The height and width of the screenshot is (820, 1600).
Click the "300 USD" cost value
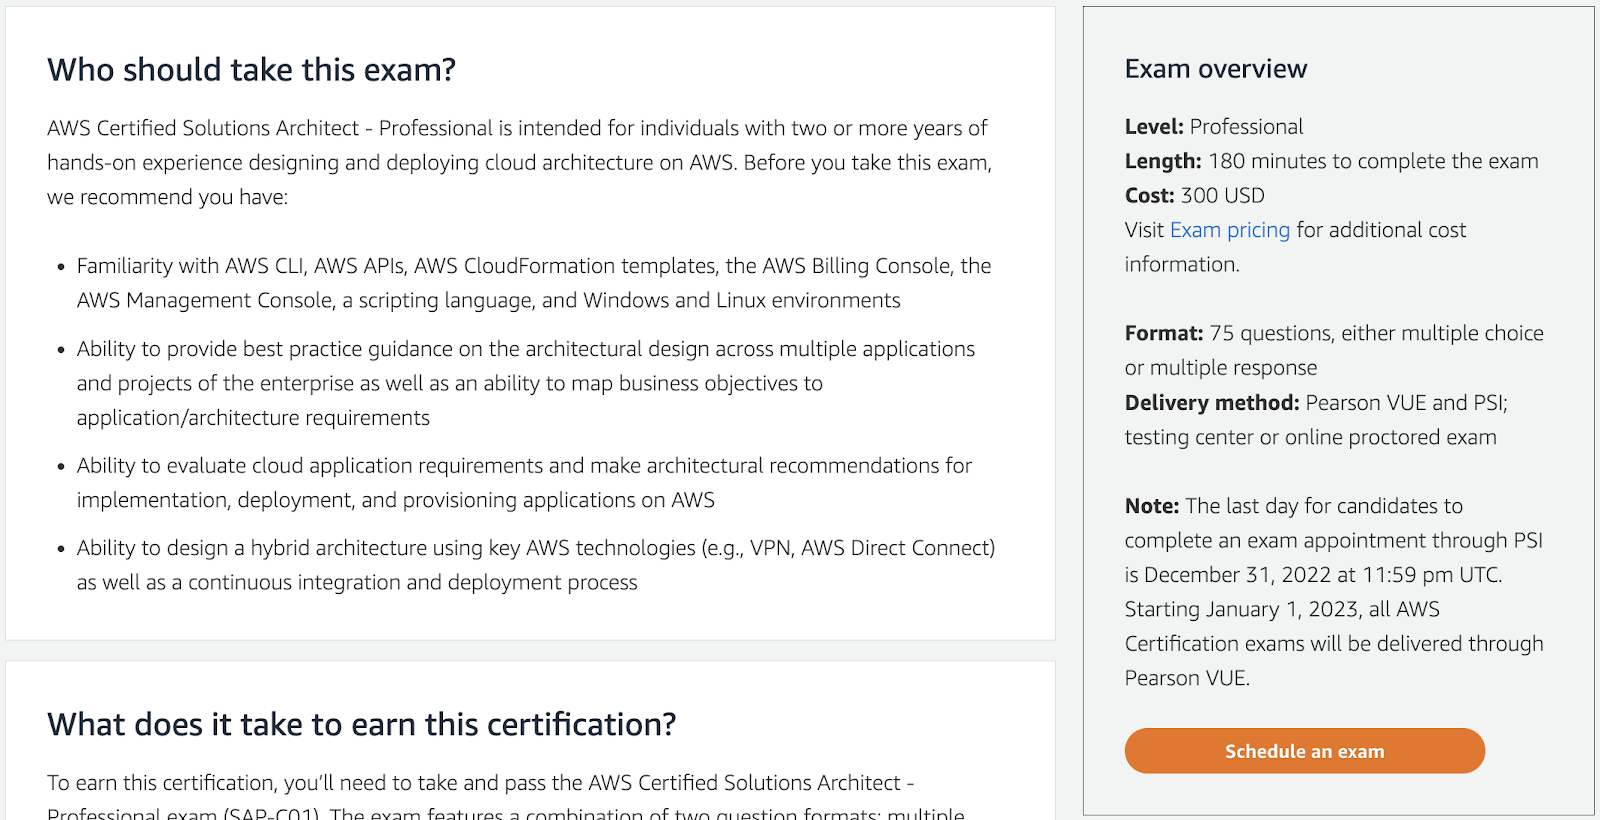1222,196
